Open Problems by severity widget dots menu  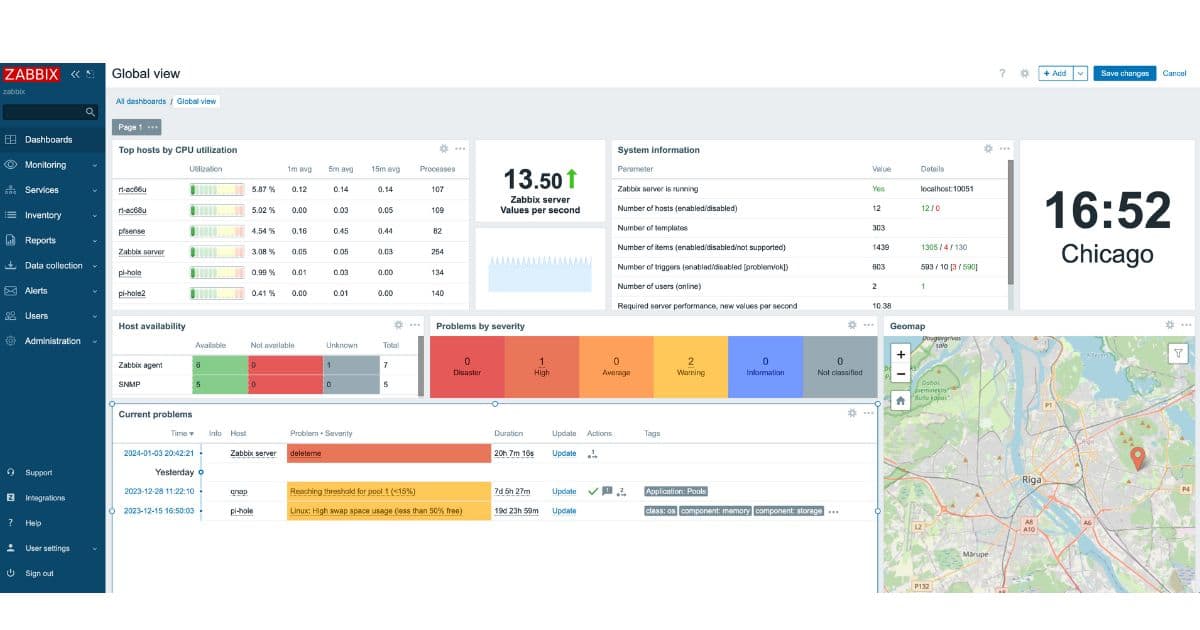[x=869, y=324]
